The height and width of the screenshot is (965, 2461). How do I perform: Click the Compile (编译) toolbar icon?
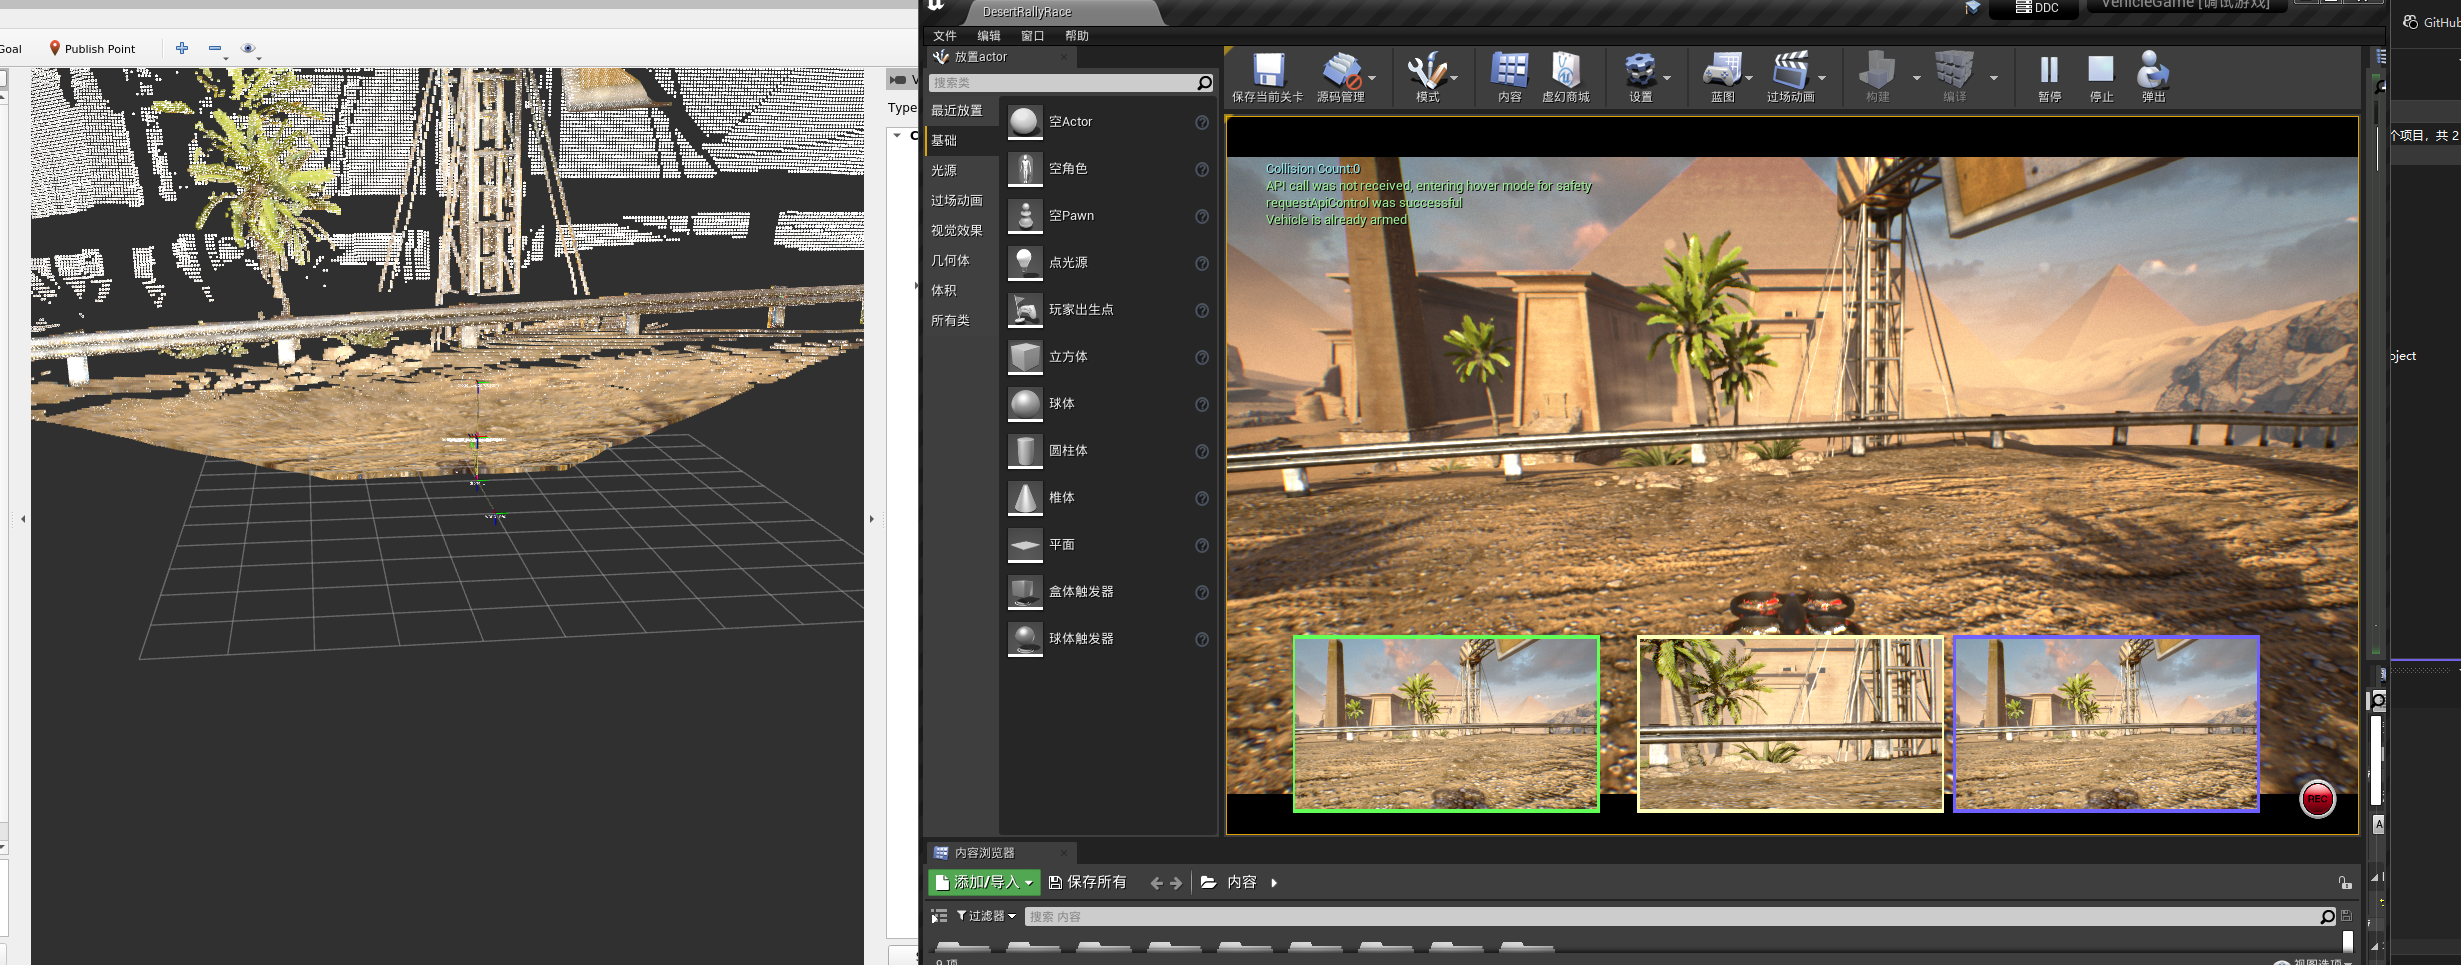click(x=1954, y=71)
